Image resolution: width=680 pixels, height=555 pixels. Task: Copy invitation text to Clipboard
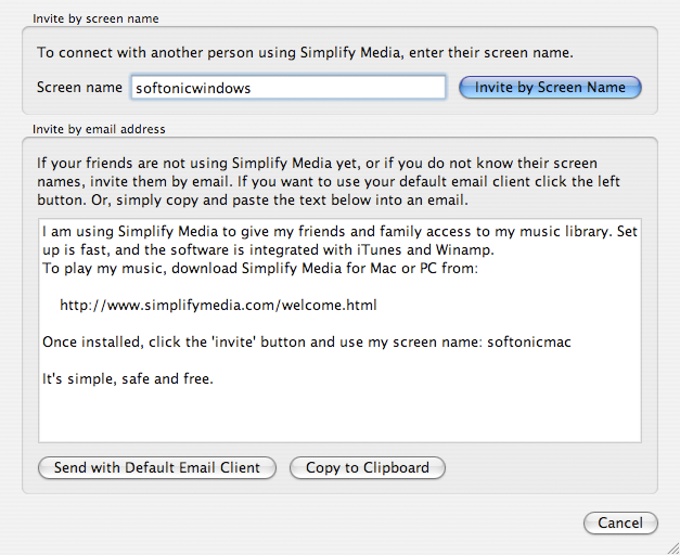tap(367, 467)
